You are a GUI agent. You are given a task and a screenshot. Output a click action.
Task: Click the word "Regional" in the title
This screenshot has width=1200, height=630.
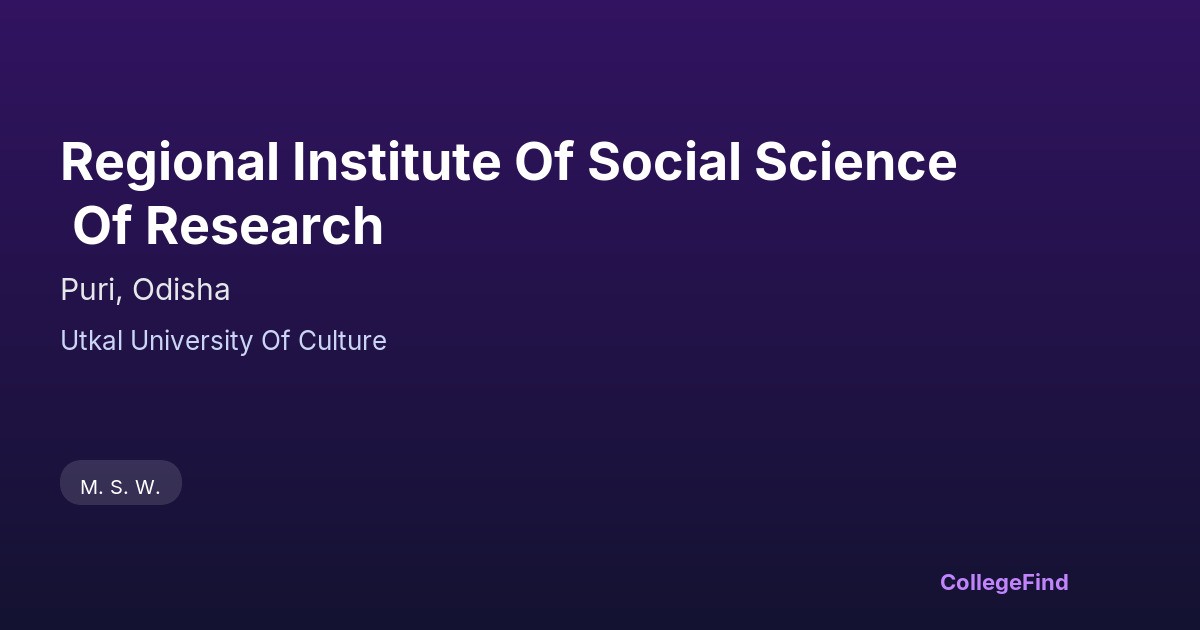tap(170, 162)
